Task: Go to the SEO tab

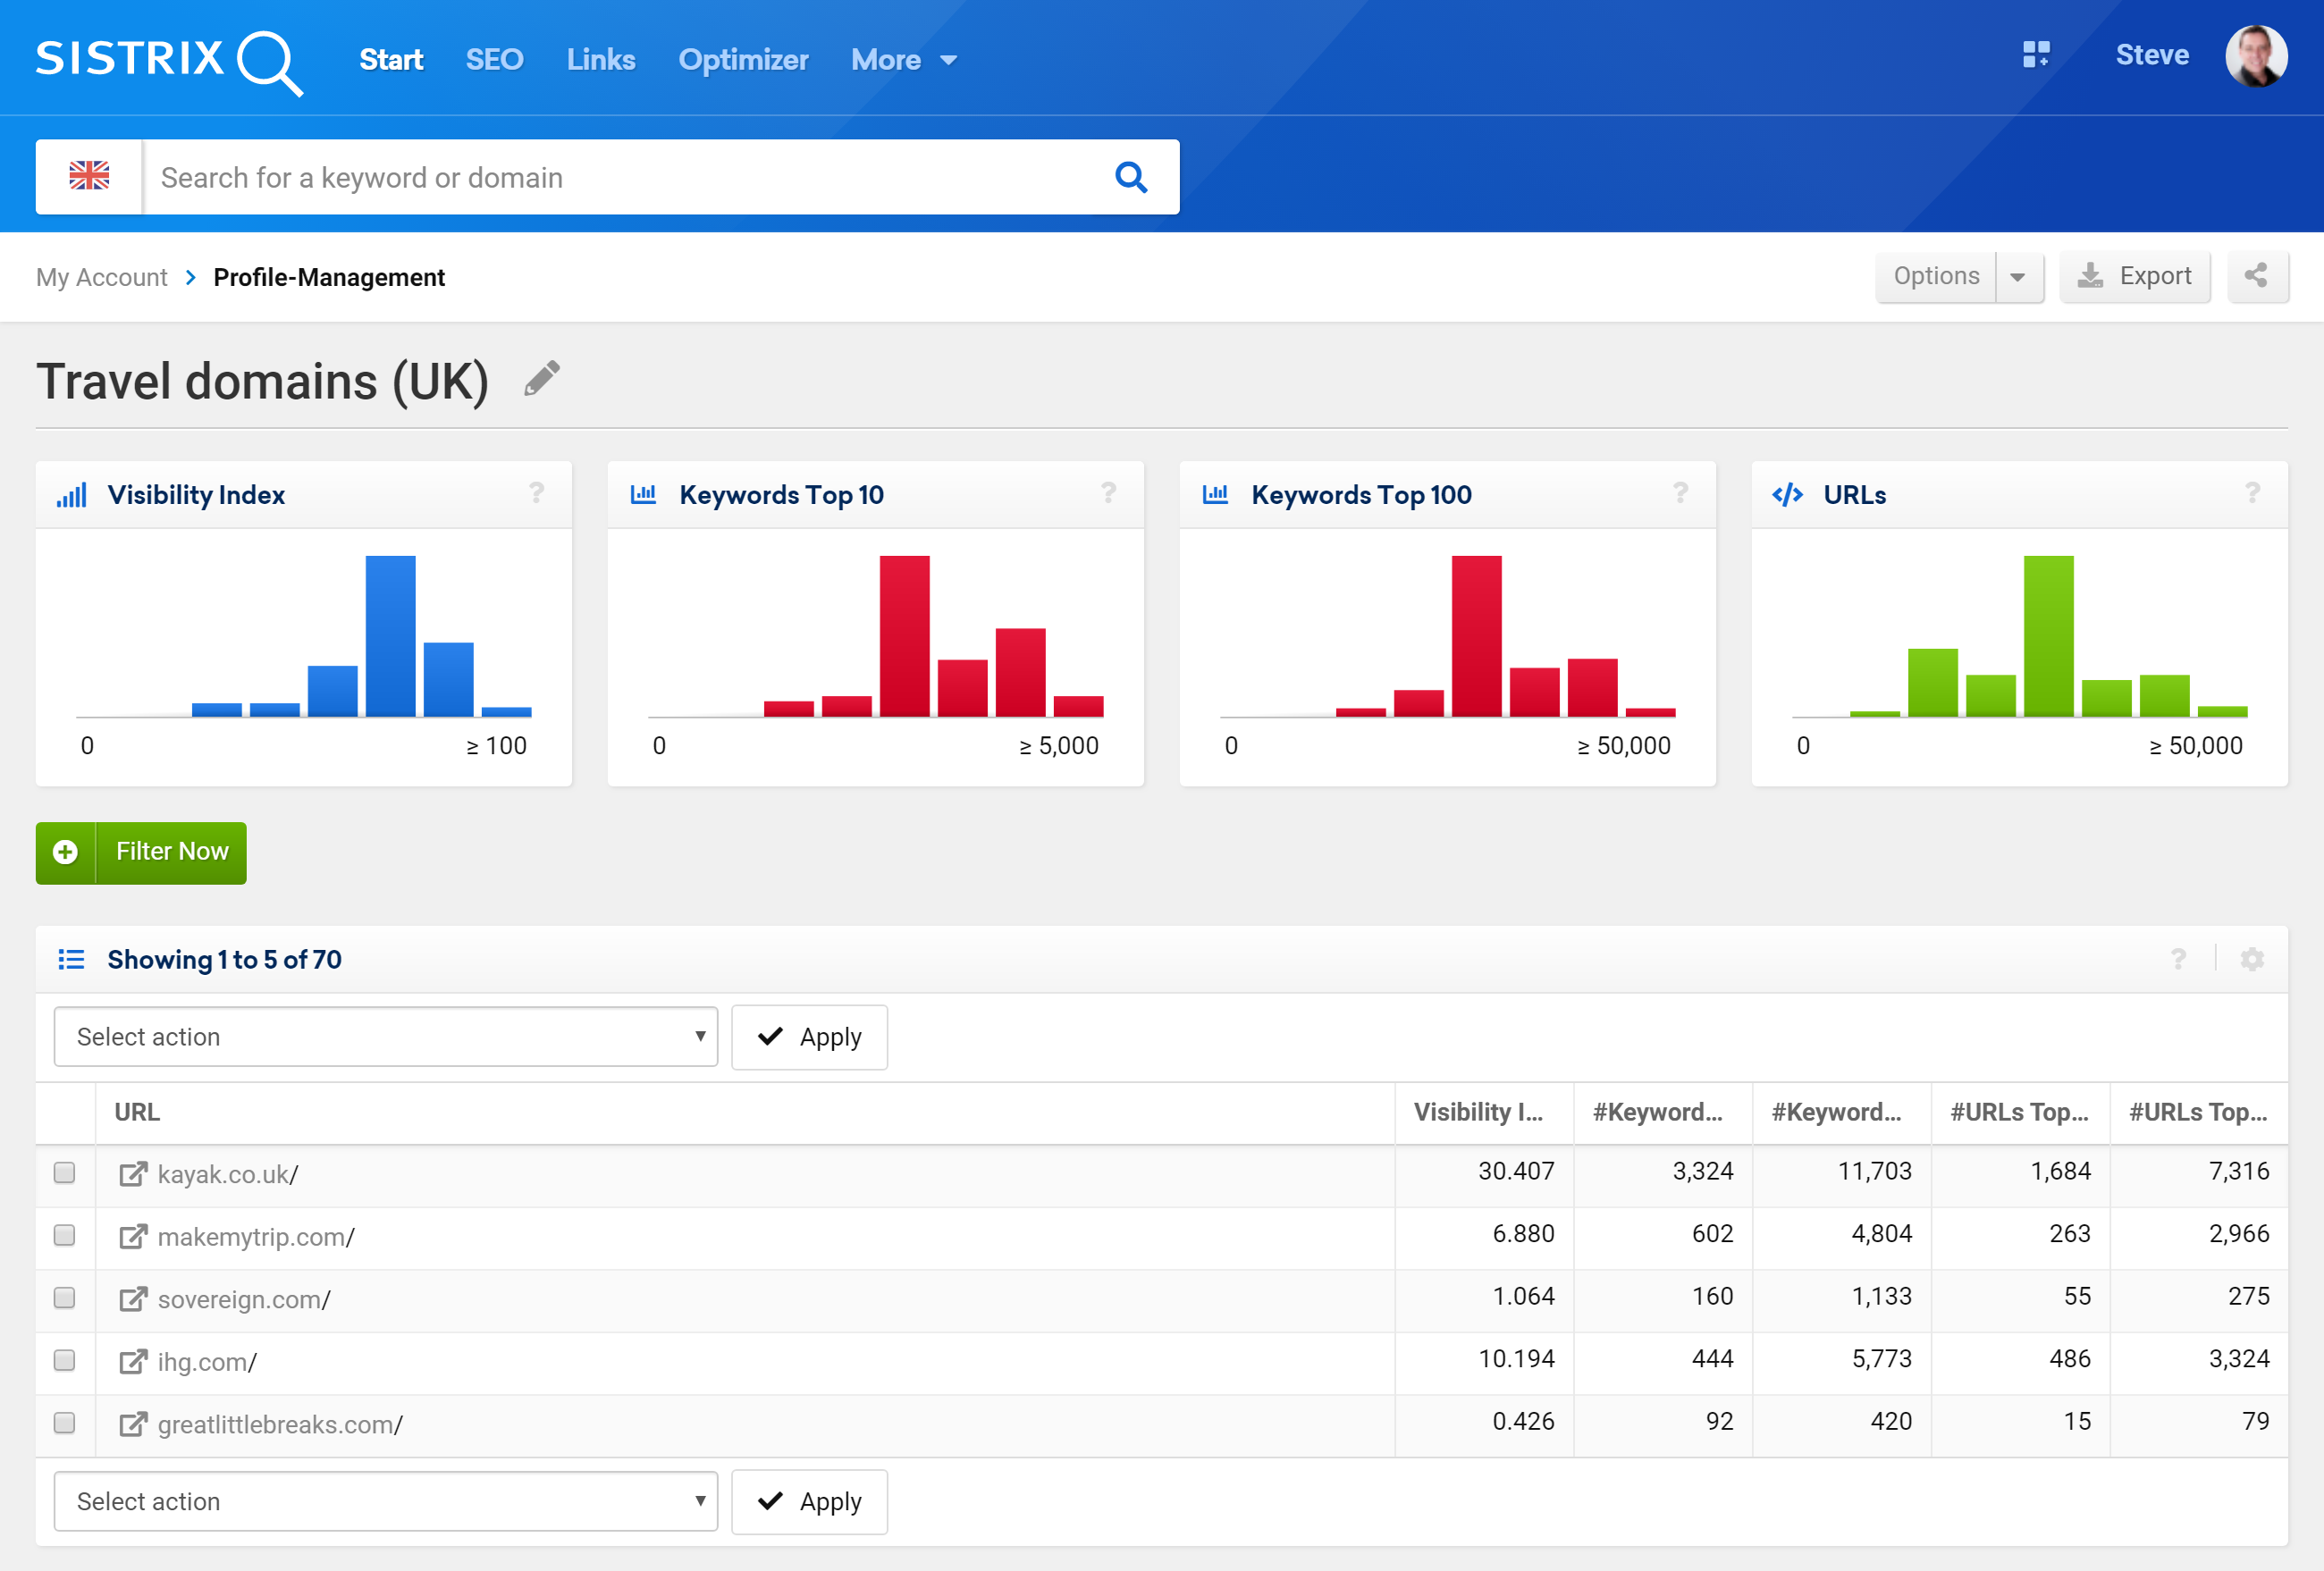Action: (494, 60)
